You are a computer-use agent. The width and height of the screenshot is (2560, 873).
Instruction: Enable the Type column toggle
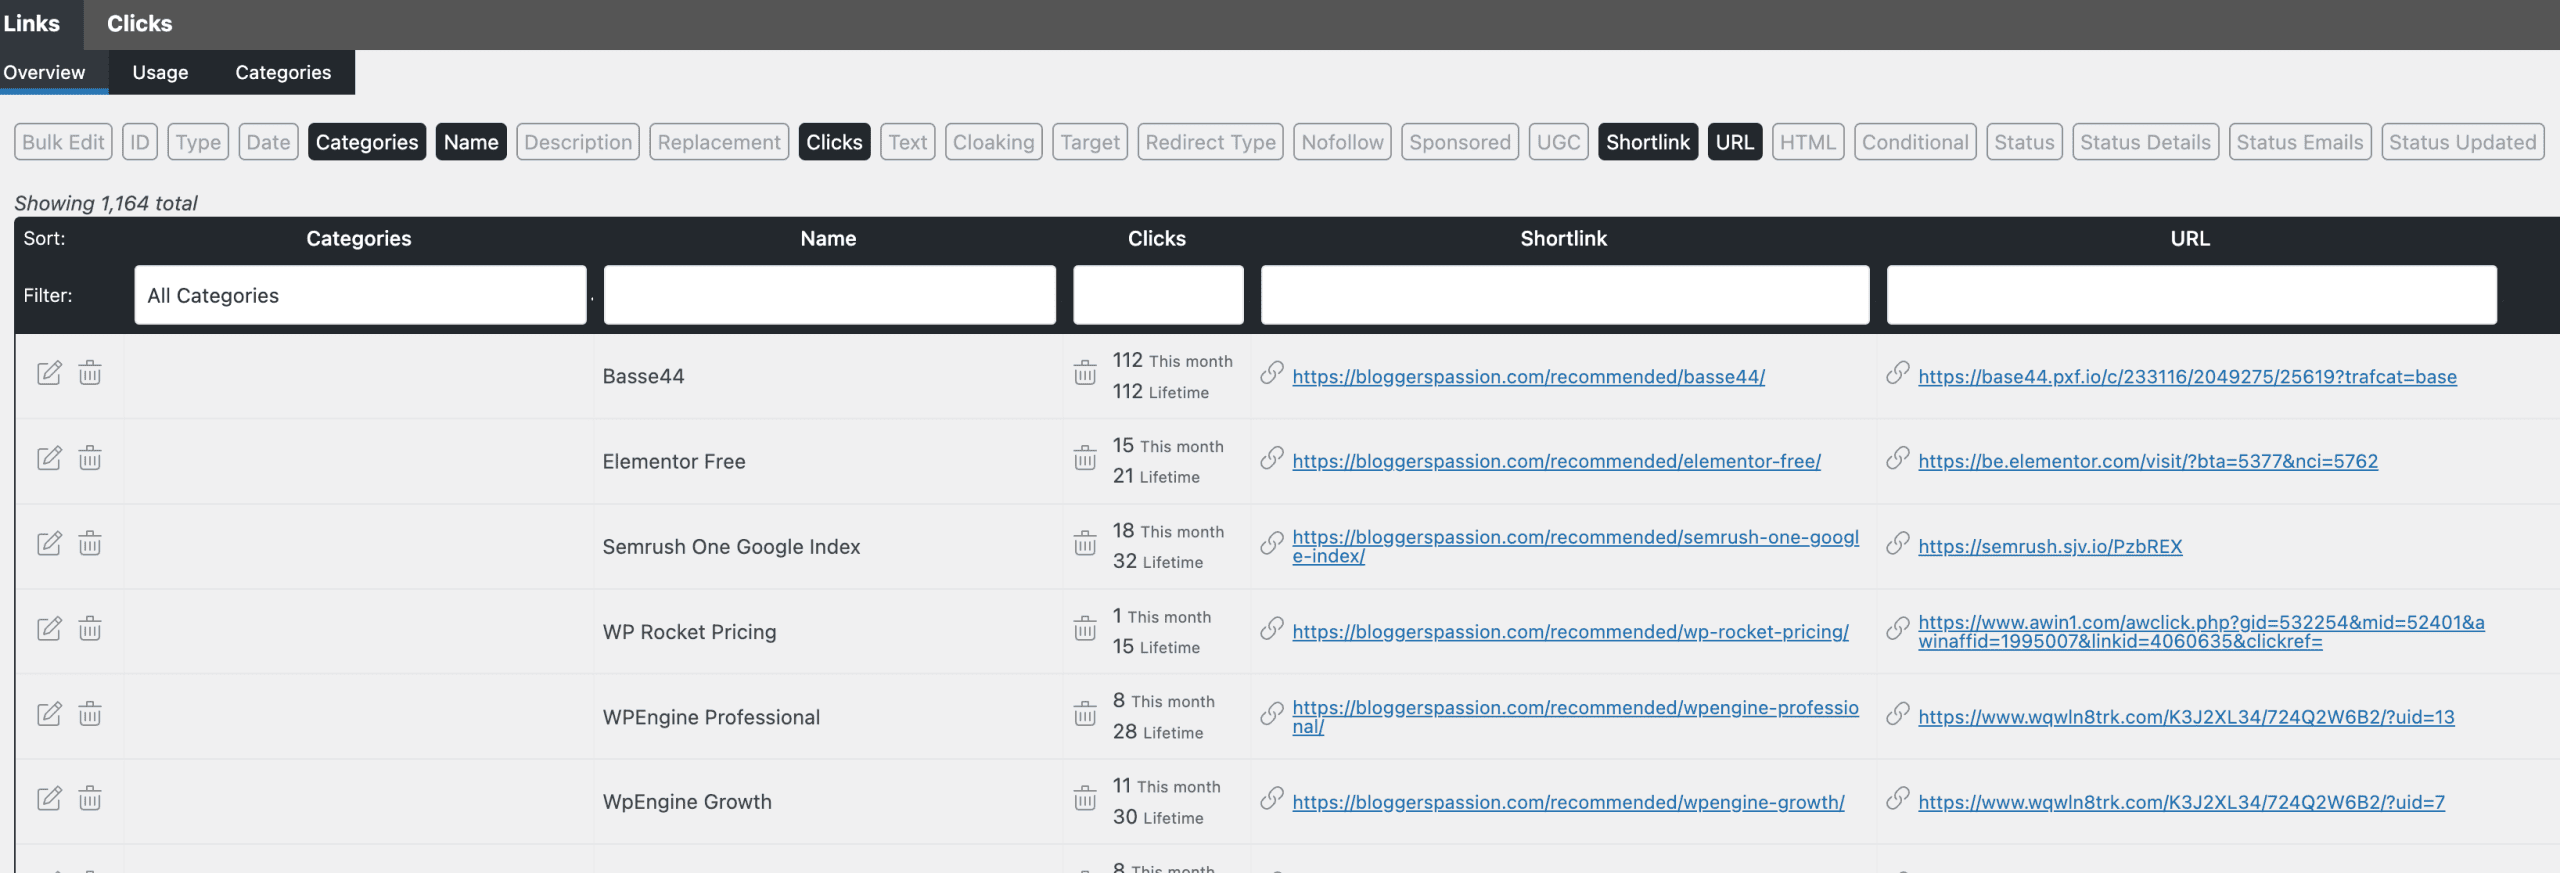click(198, 142)
